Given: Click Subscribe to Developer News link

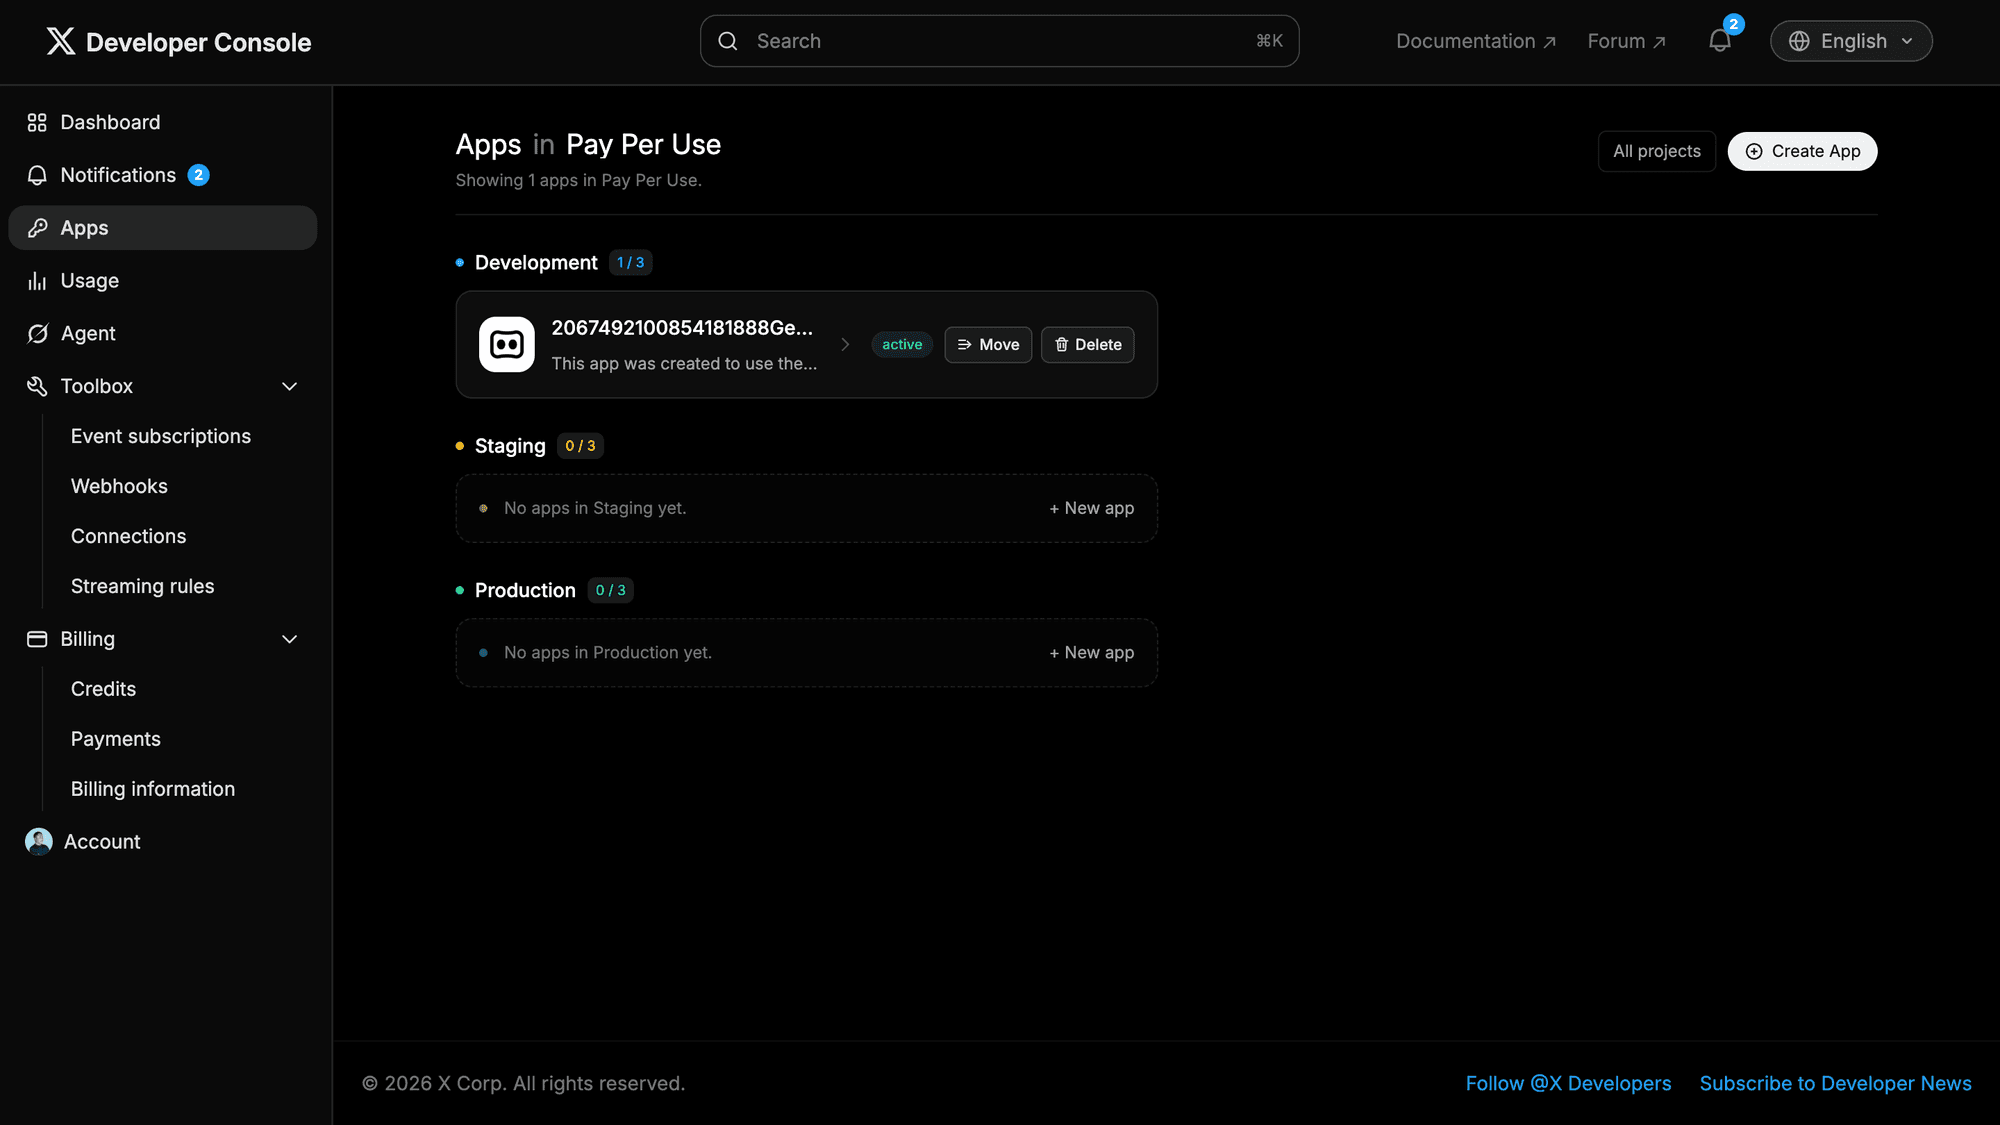Looking at the screenshot, I should [x=1835, y=1083].
